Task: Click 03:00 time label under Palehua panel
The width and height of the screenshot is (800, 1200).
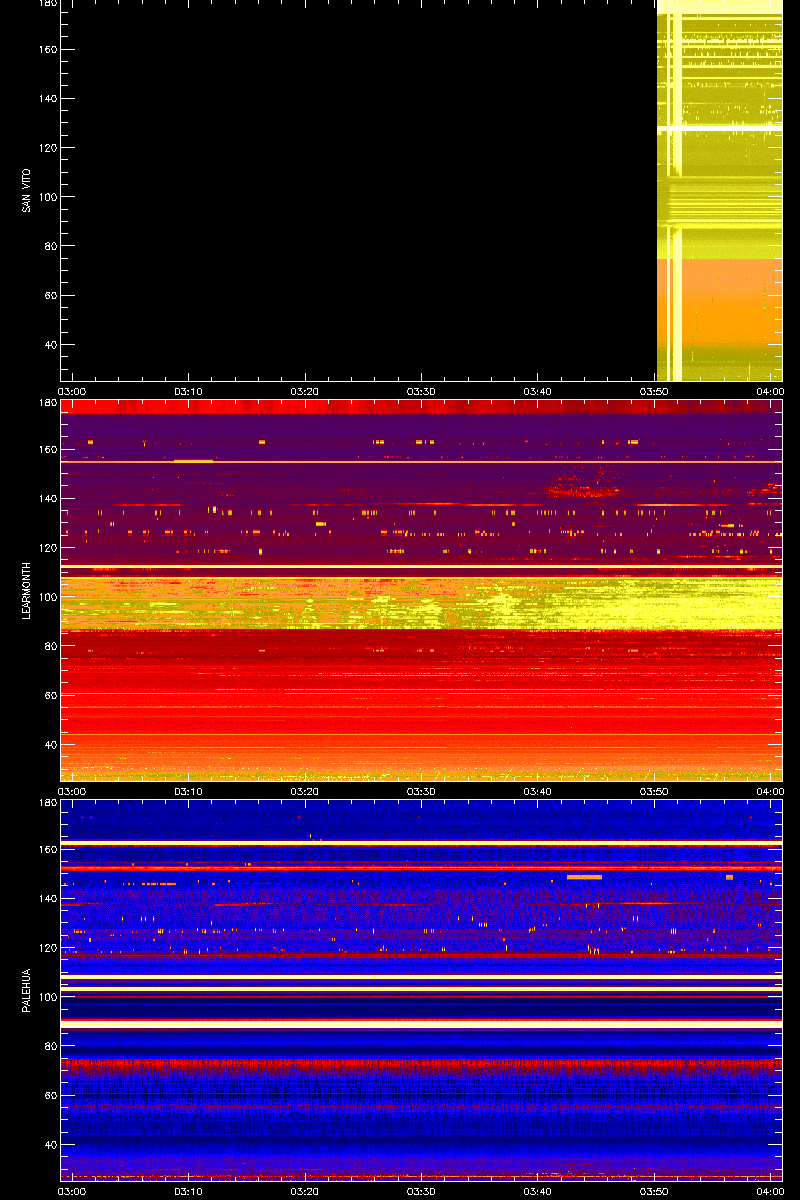Action: click(72, 1192)
